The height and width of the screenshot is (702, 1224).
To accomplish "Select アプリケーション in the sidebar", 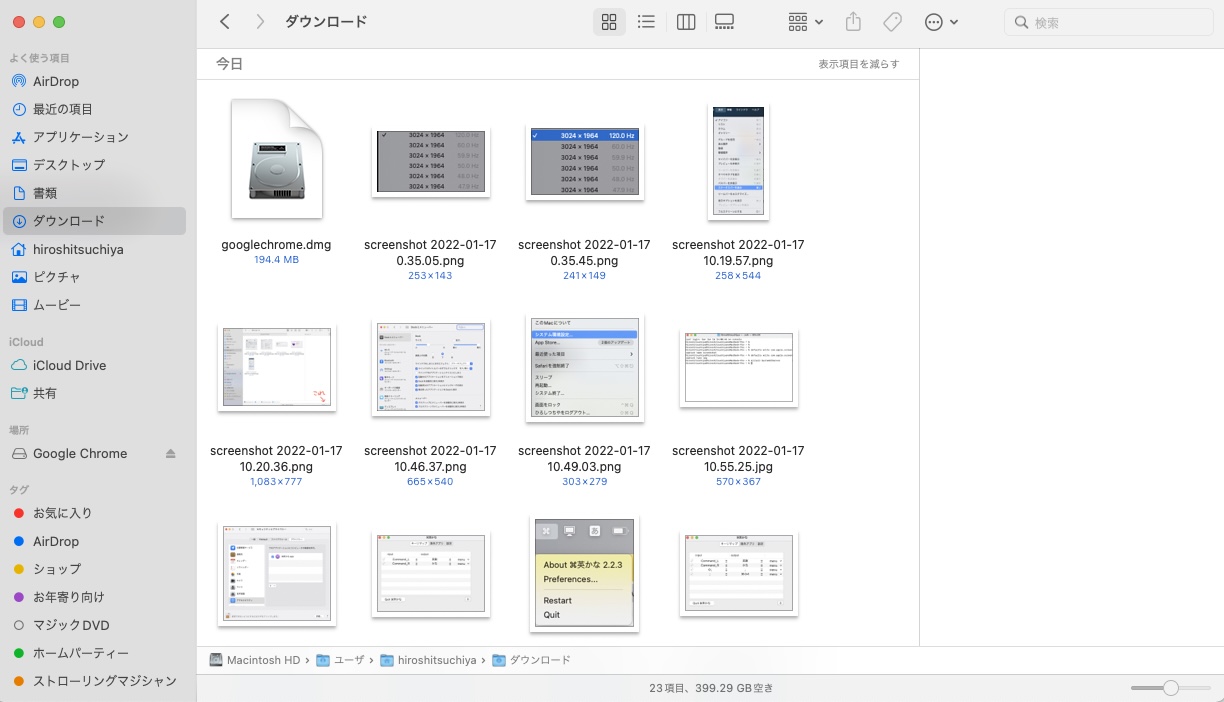I will 80,137.
